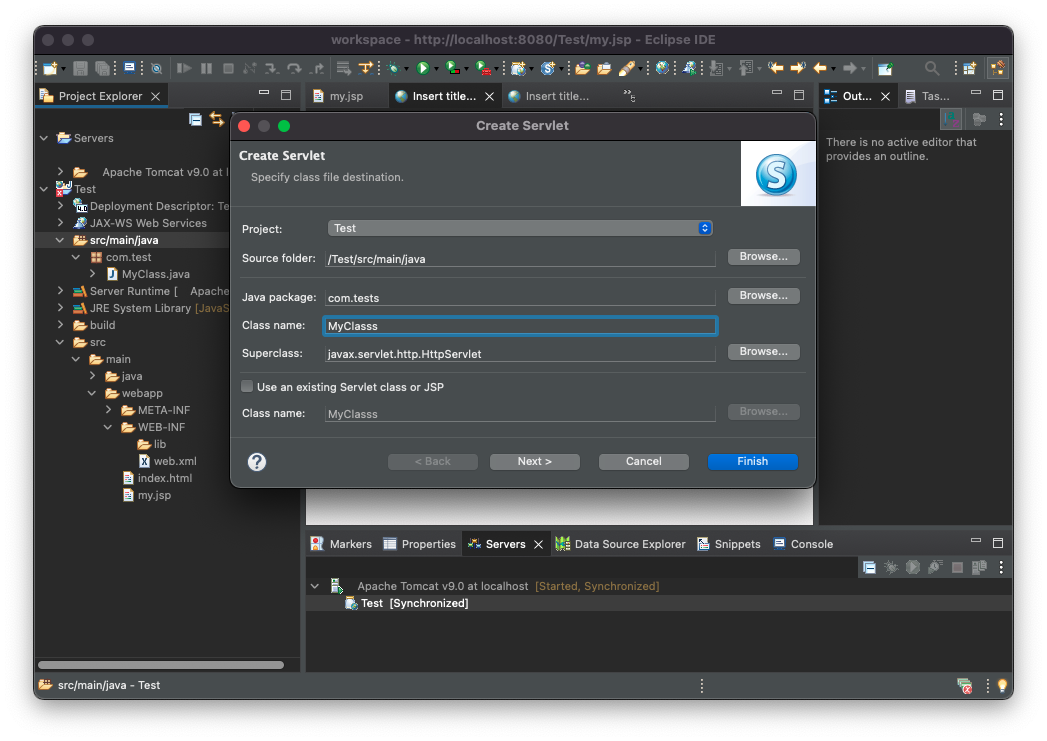1047x741 pixels.
Task: Click the Superclass input field
Action: [520, 354]
